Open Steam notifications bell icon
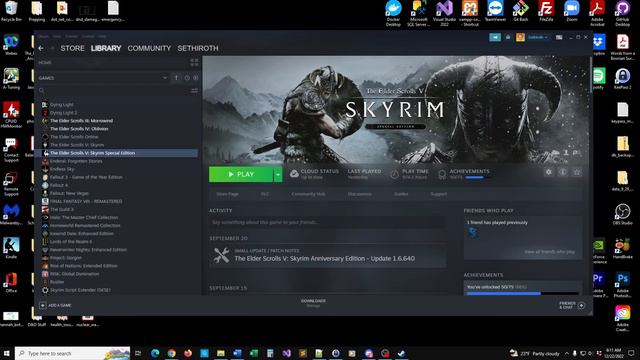The height and width of the screenshot is (360, 640). 508,37
